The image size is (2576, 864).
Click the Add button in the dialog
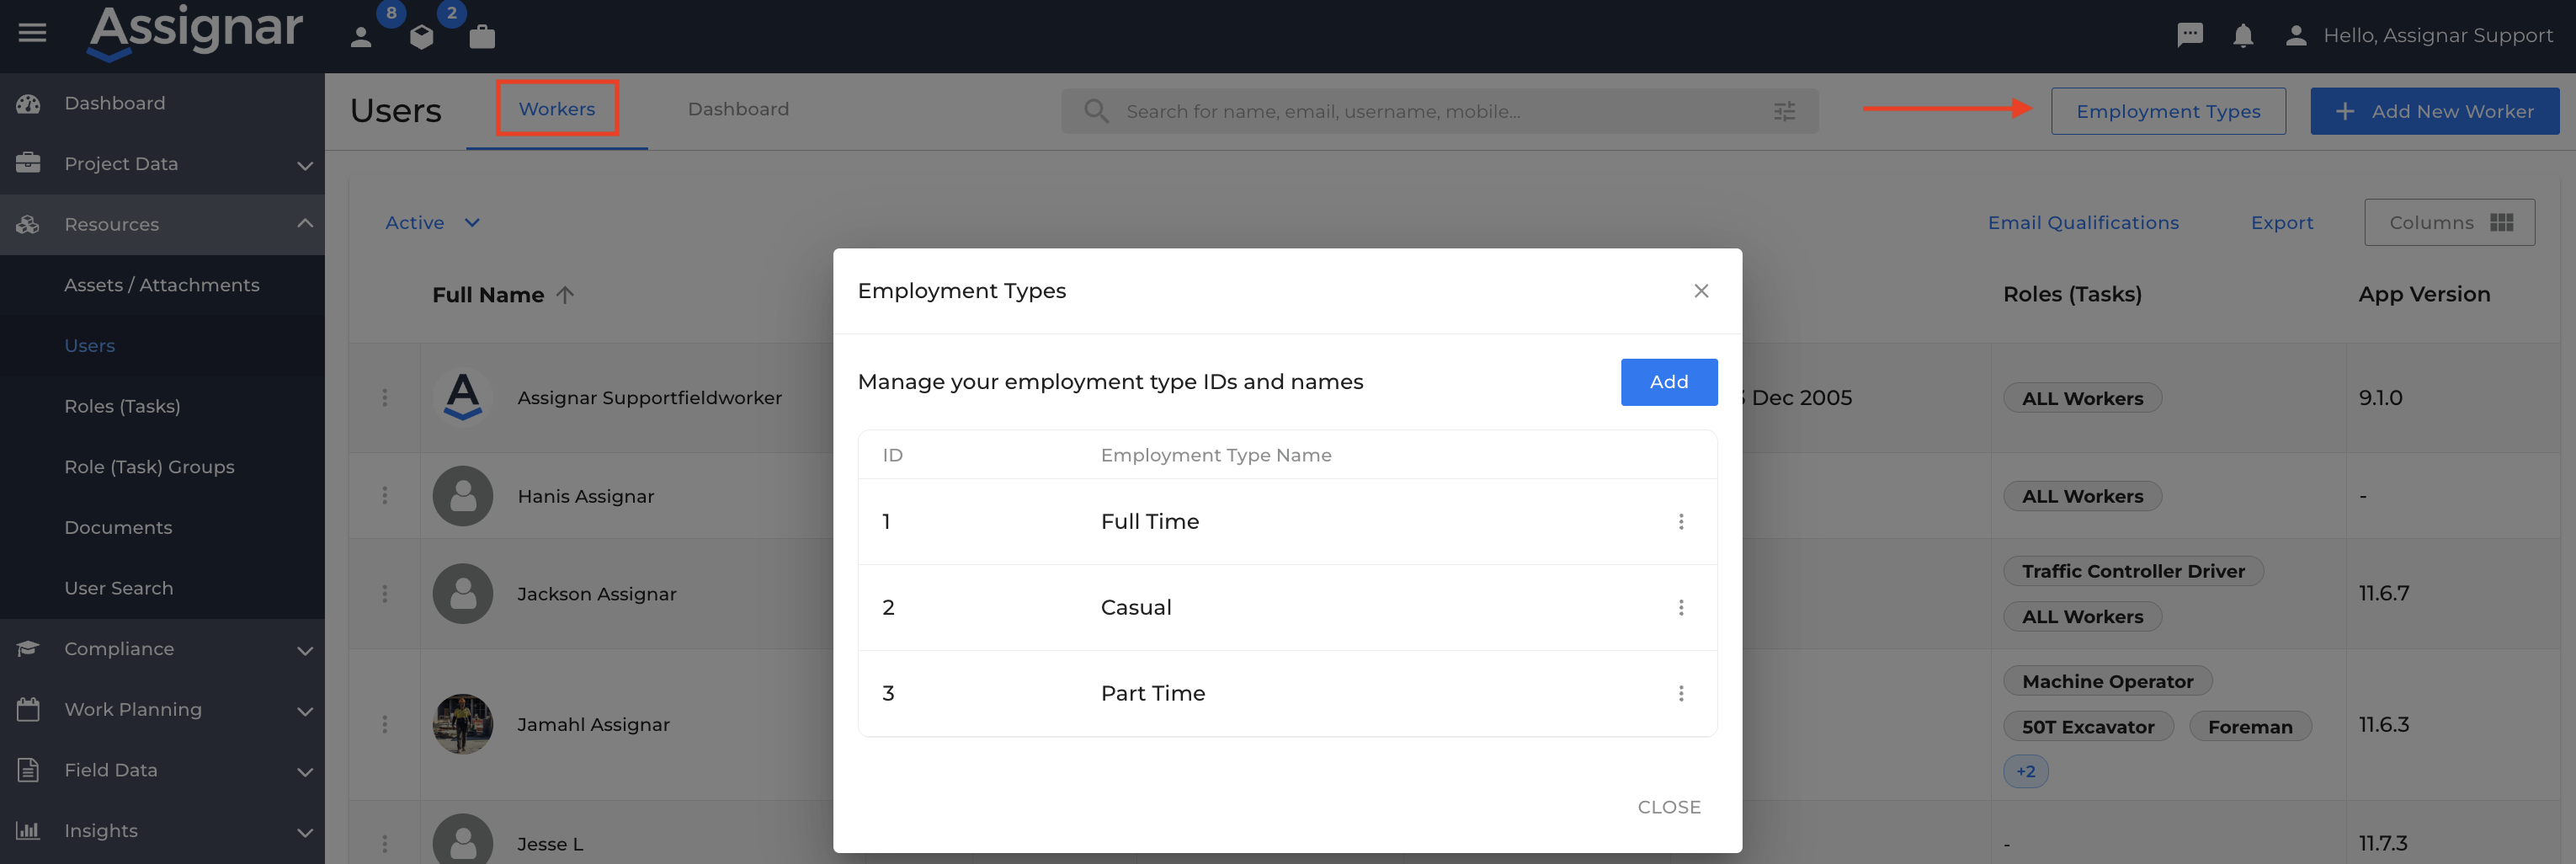1669,382
